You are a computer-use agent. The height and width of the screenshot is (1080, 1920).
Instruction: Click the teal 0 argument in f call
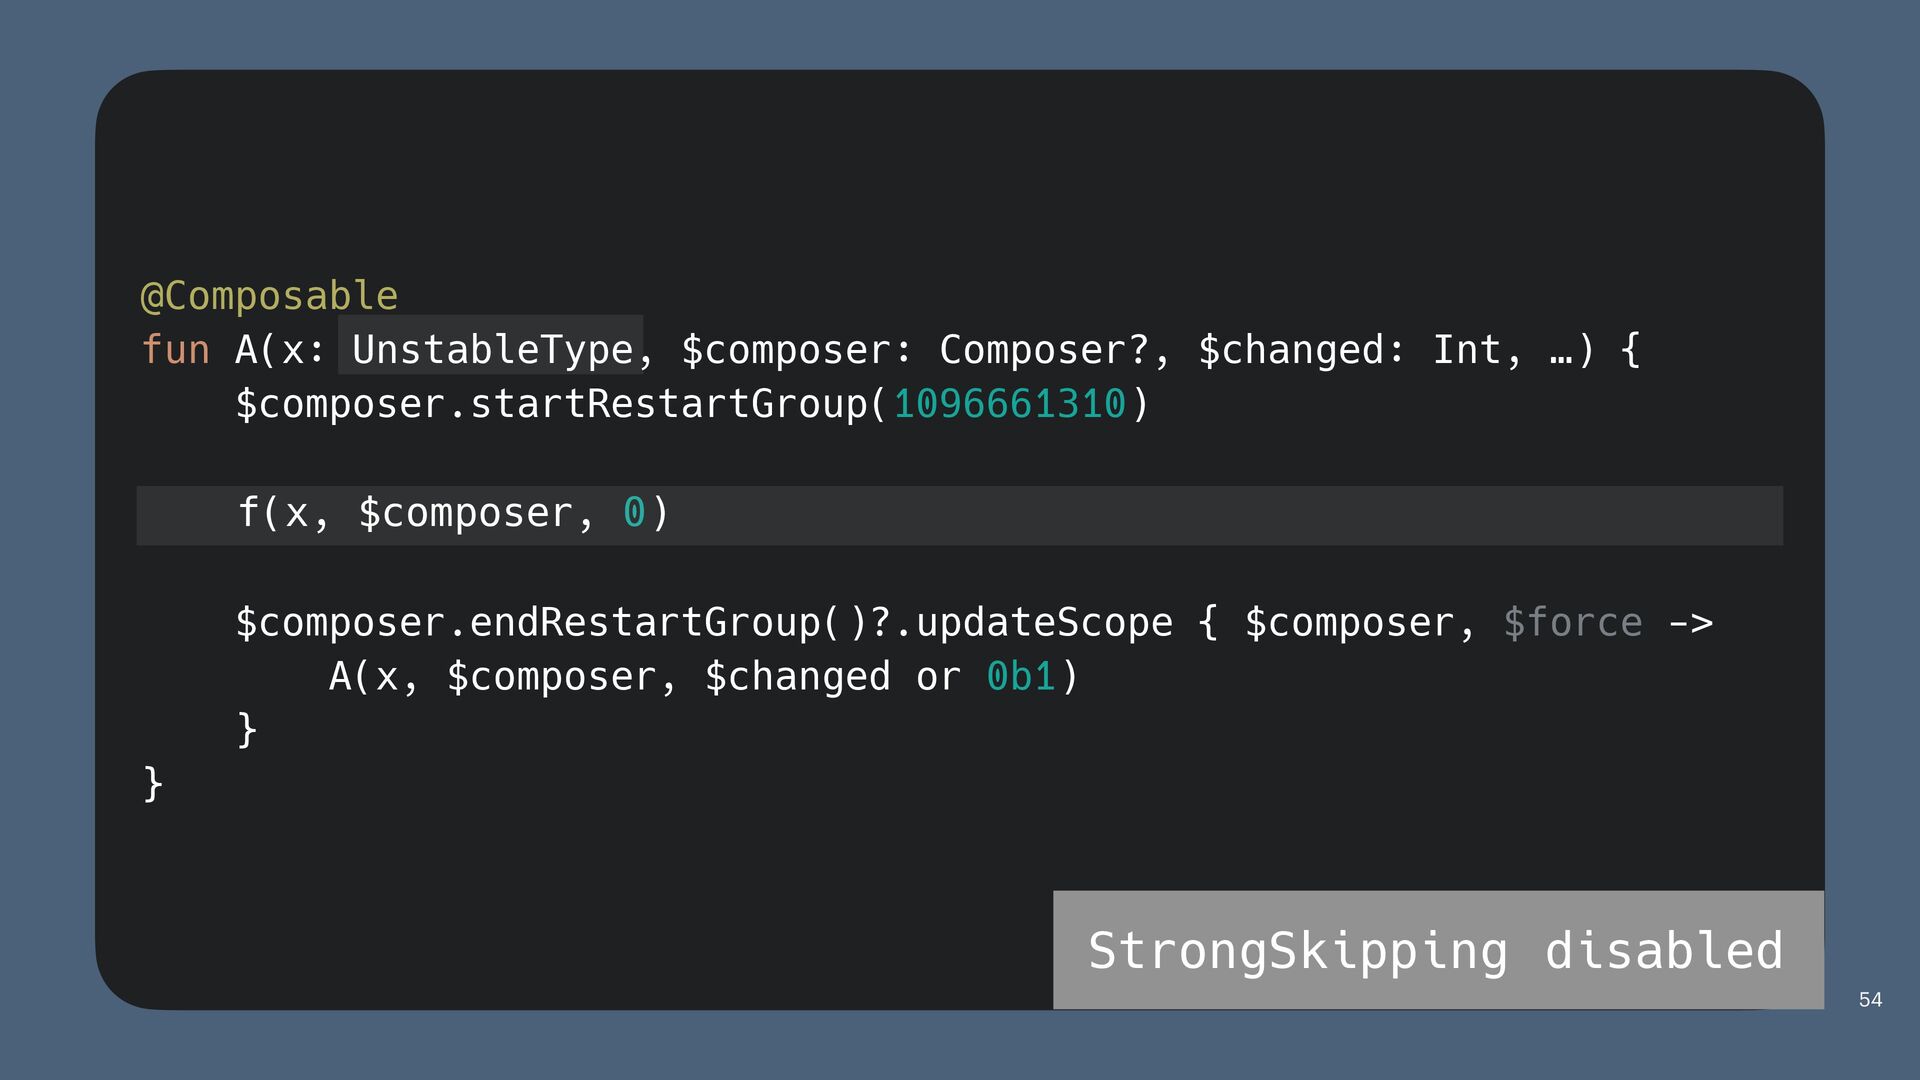[634, 514]
